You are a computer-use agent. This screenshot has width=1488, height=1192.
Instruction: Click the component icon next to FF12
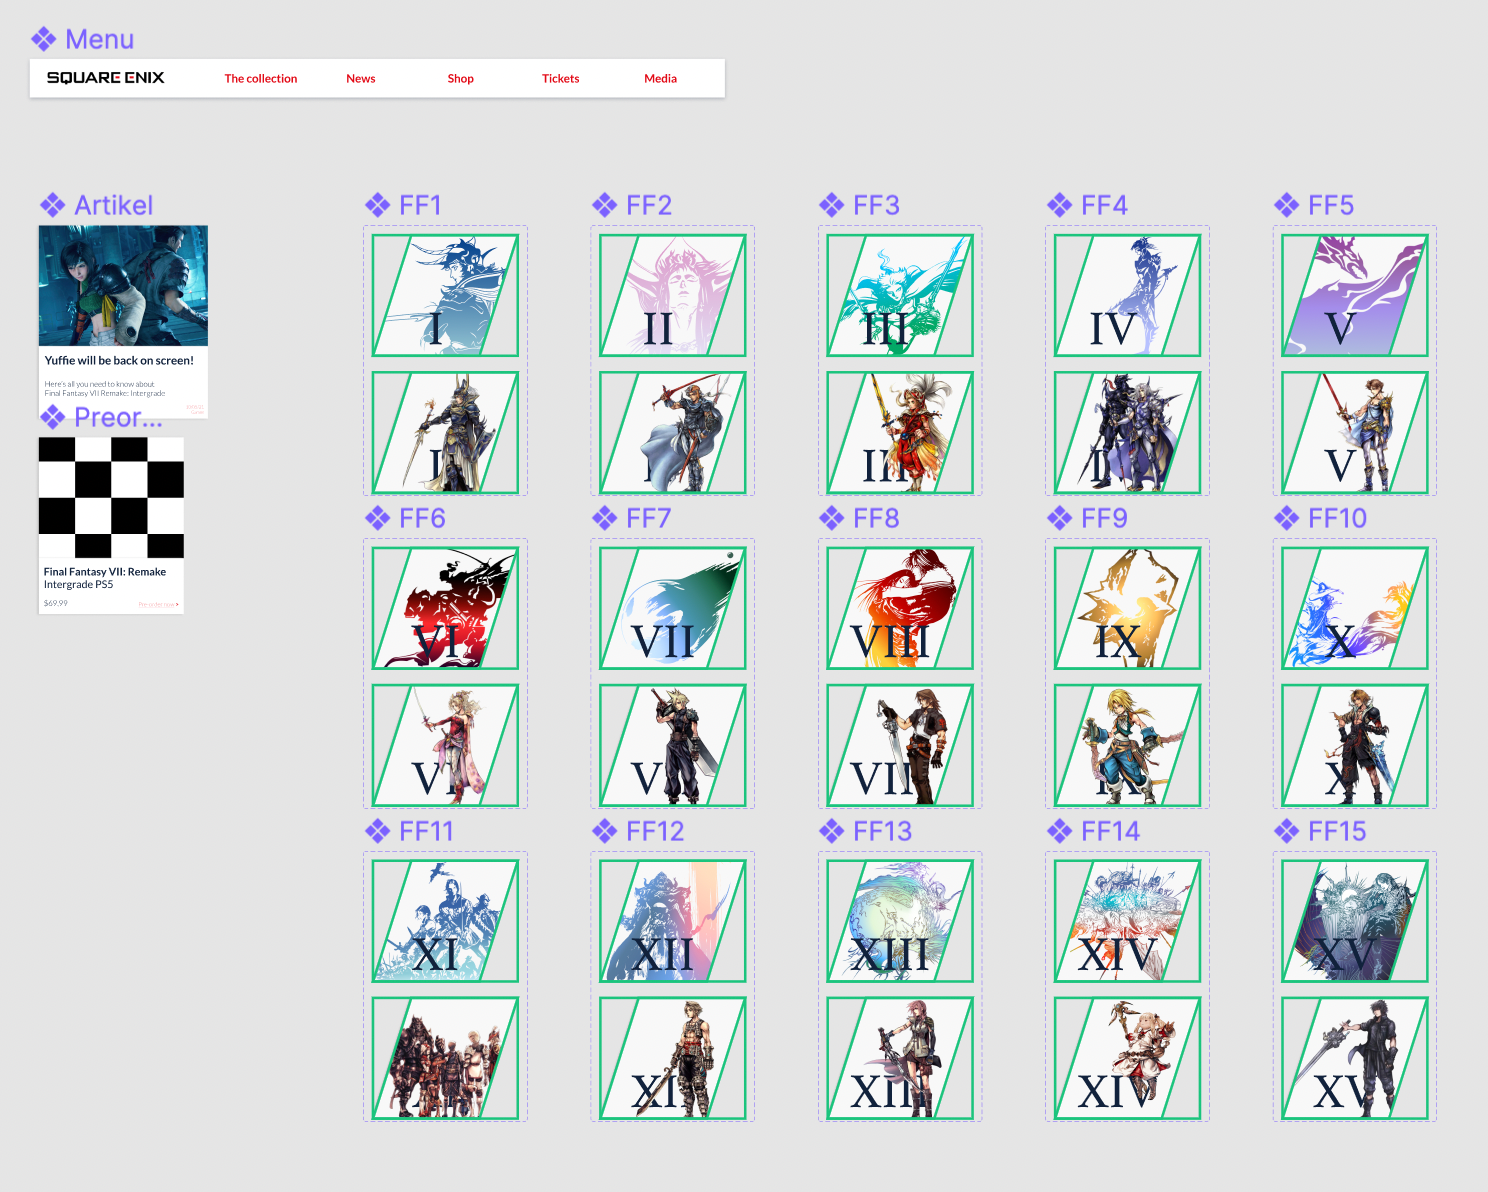[x=604, y=831]
